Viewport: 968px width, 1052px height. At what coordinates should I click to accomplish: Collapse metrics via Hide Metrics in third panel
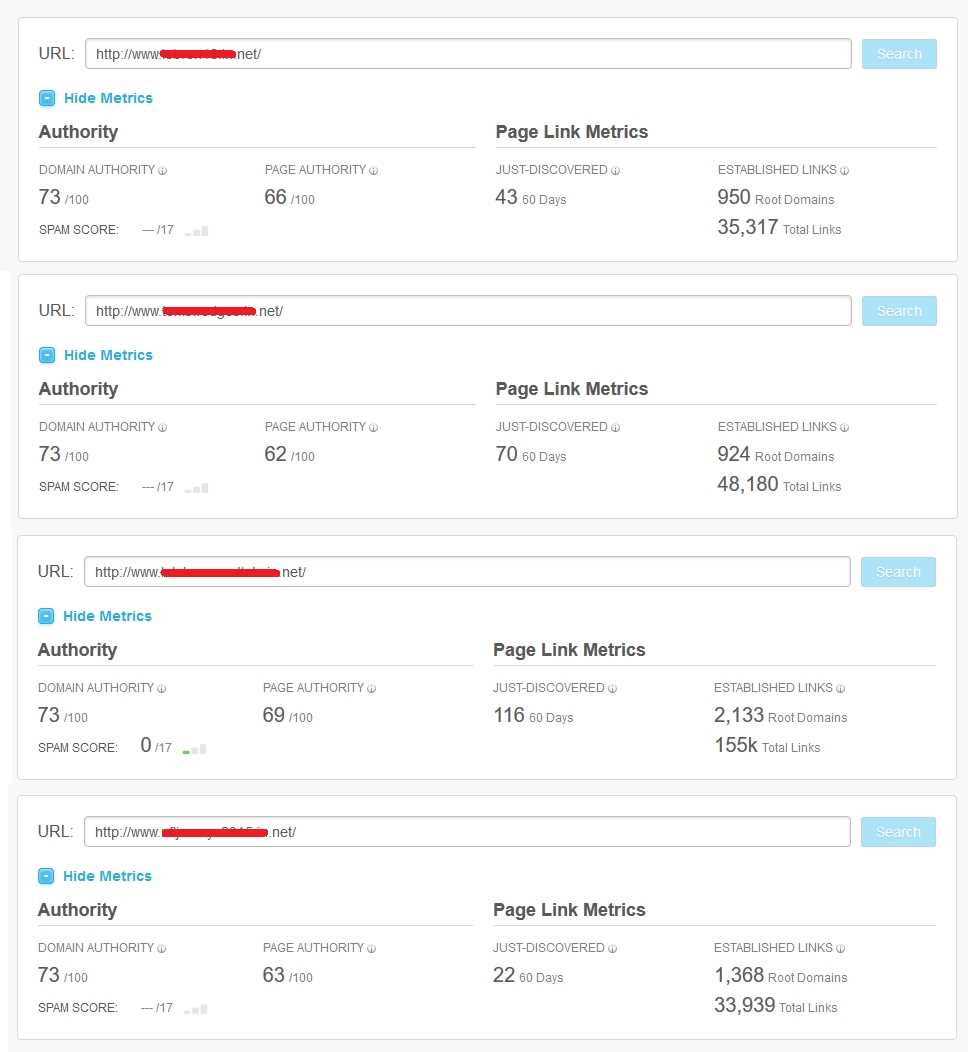pos(107,616)
